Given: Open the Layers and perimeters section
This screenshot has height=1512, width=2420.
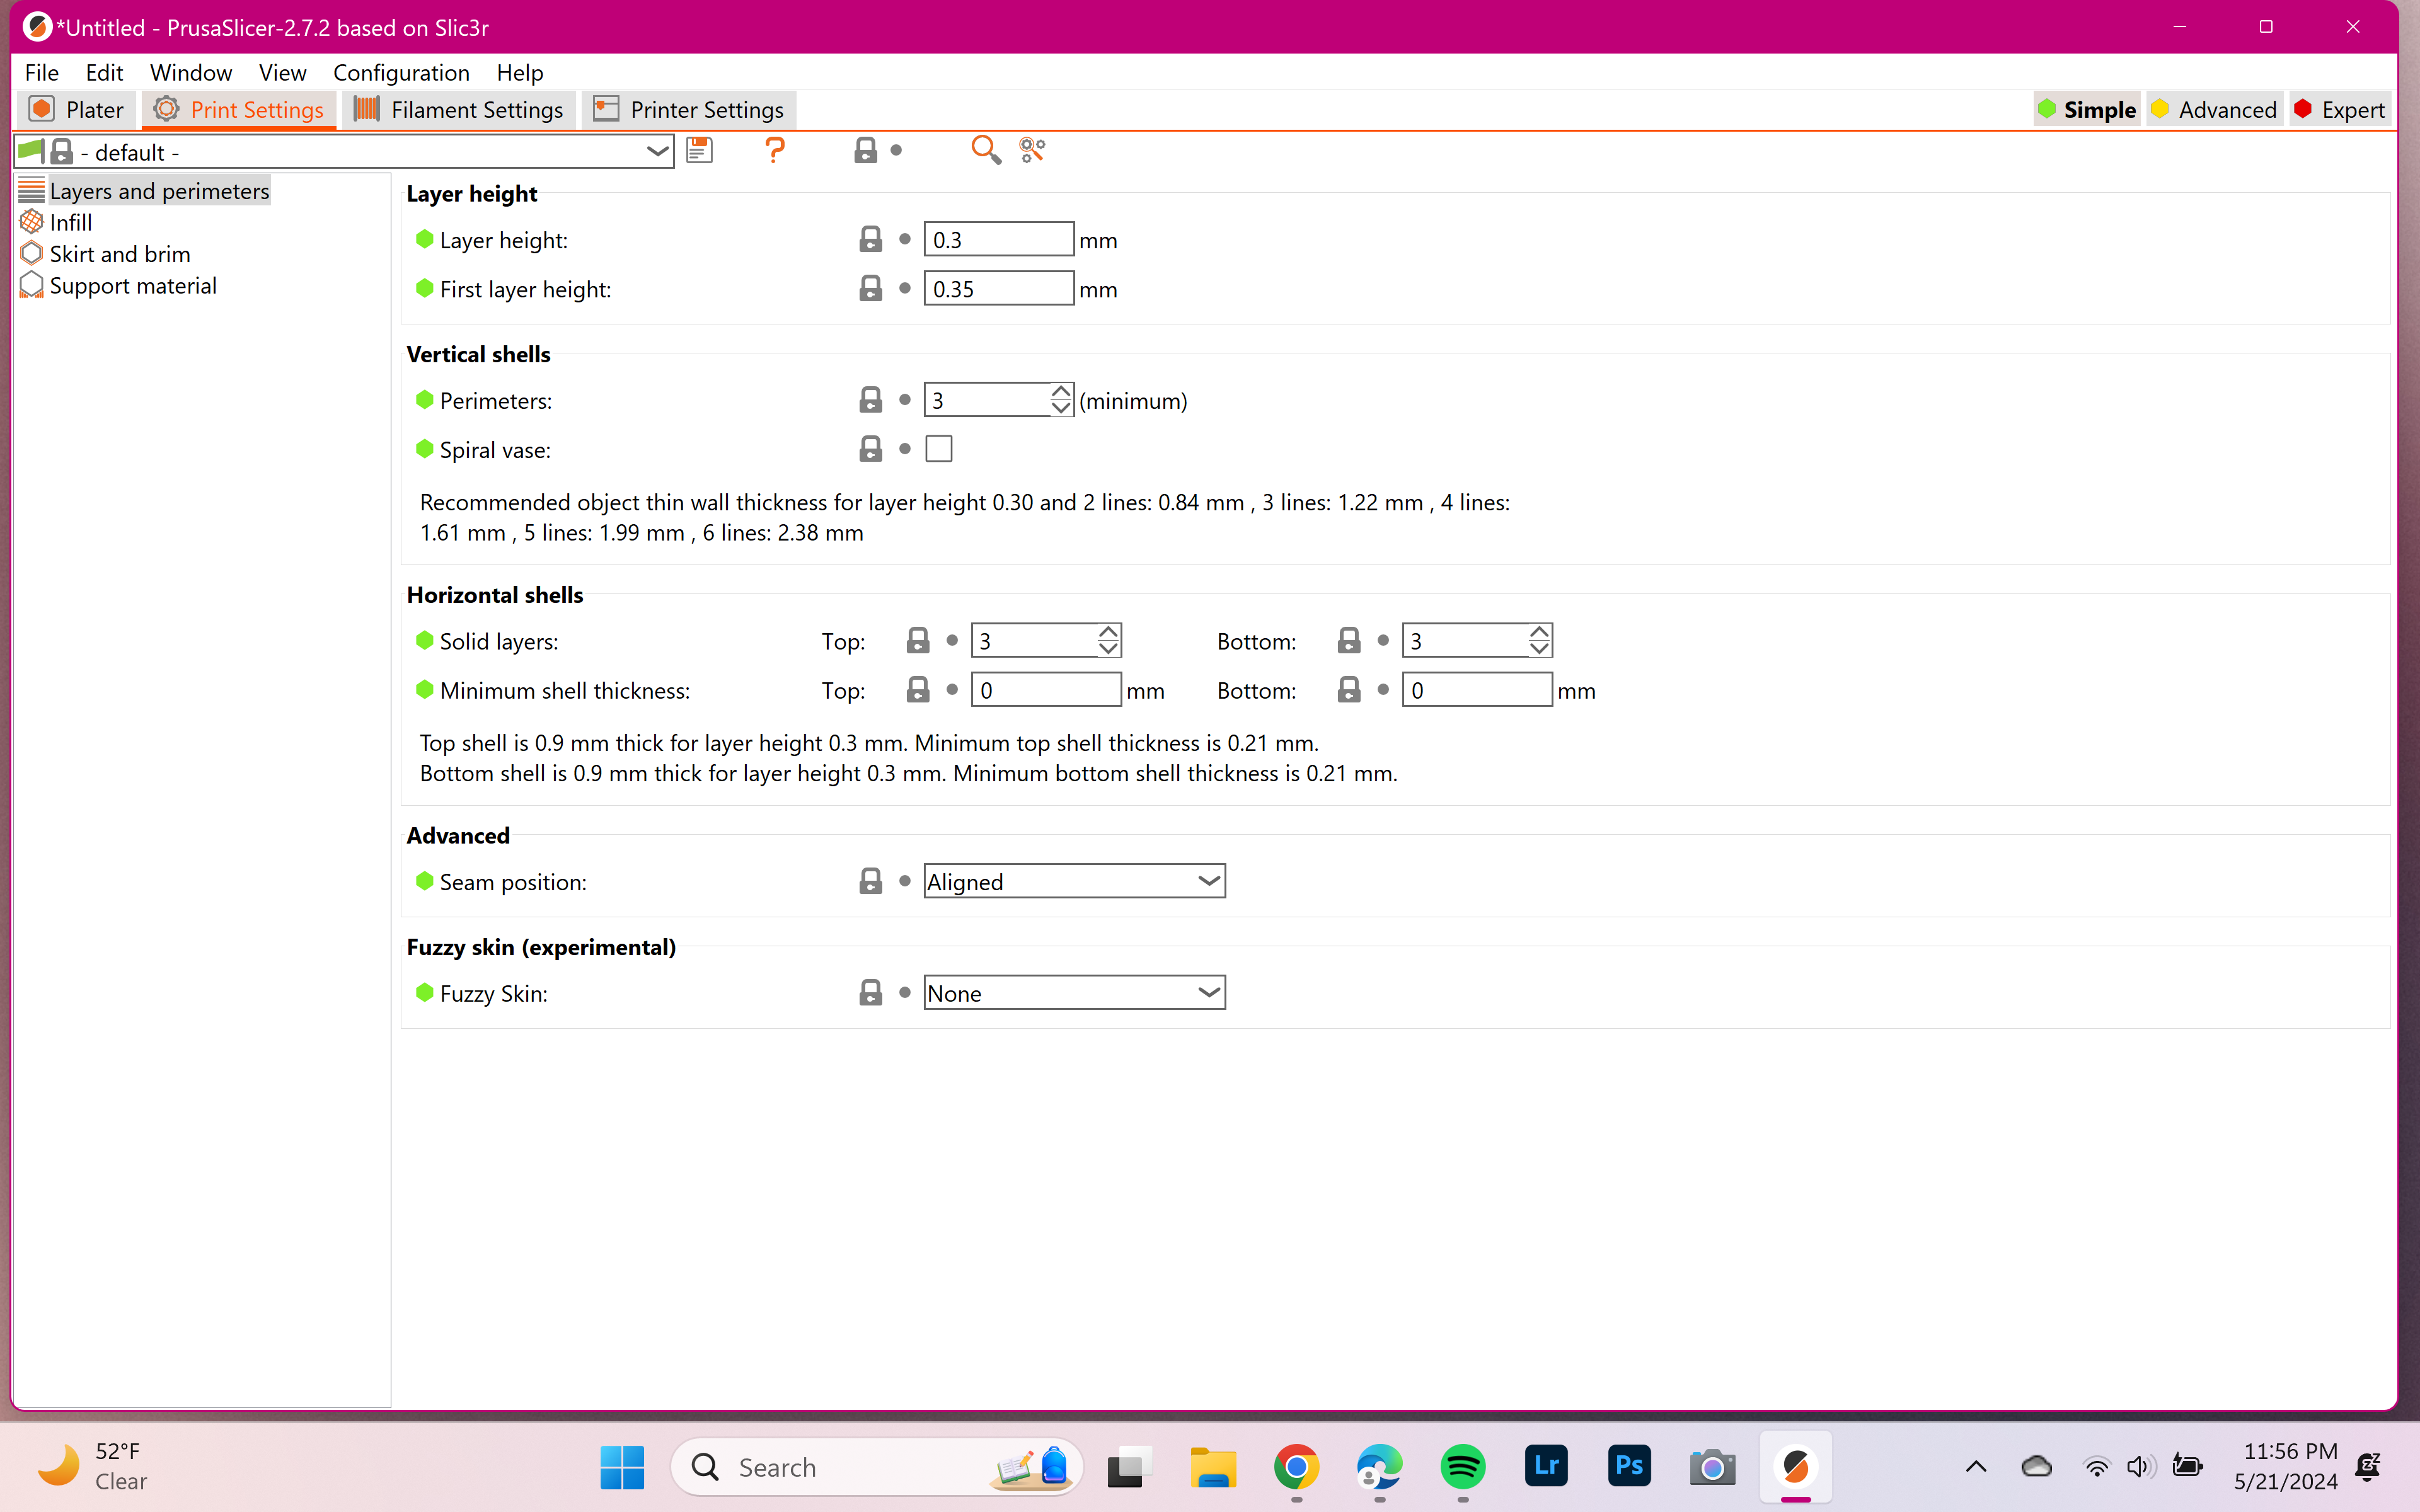Looking at the screenshot, I should [159, 190].
